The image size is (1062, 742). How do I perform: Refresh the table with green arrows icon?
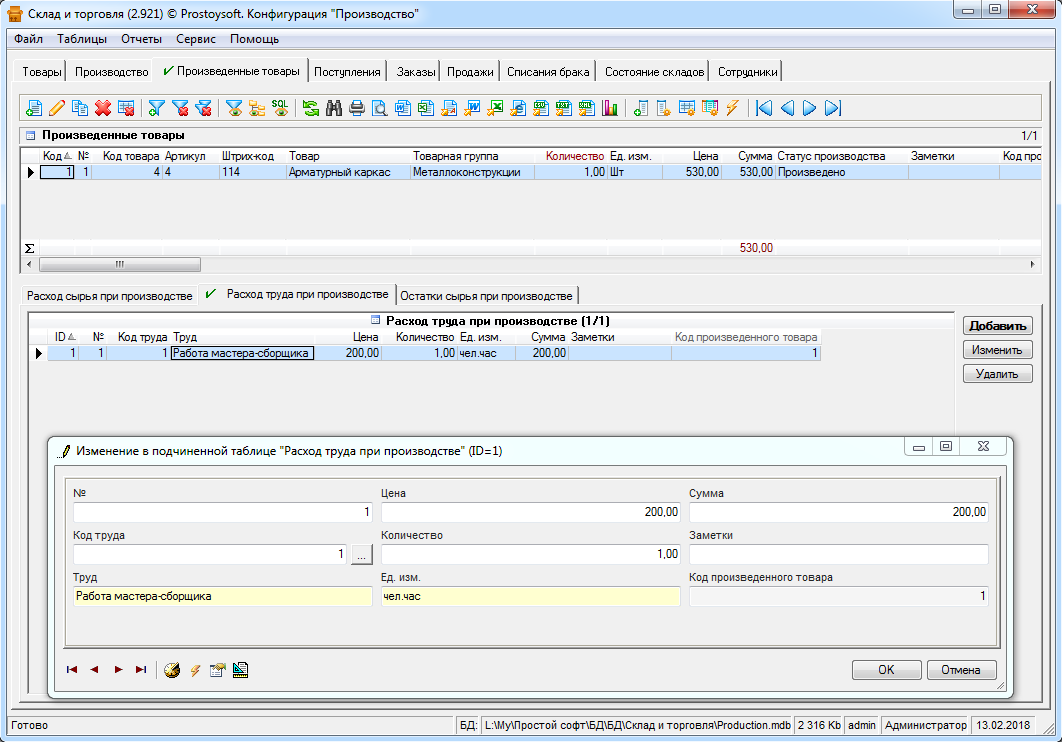tap(311, 108)
